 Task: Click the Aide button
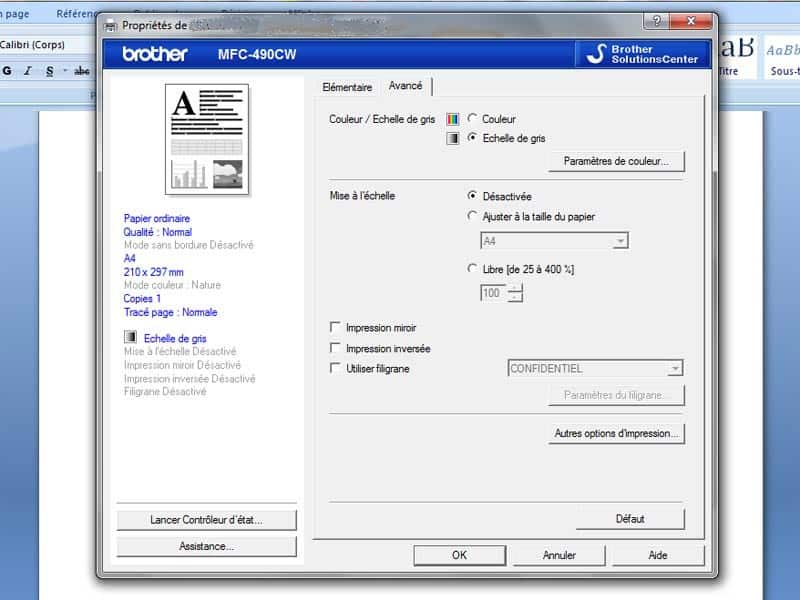click(x=658, y=555)
